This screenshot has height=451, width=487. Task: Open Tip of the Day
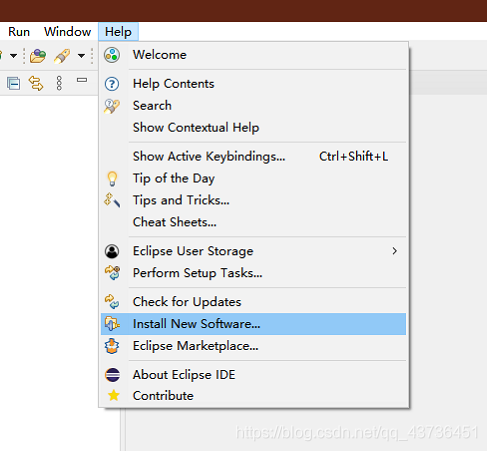253,178
